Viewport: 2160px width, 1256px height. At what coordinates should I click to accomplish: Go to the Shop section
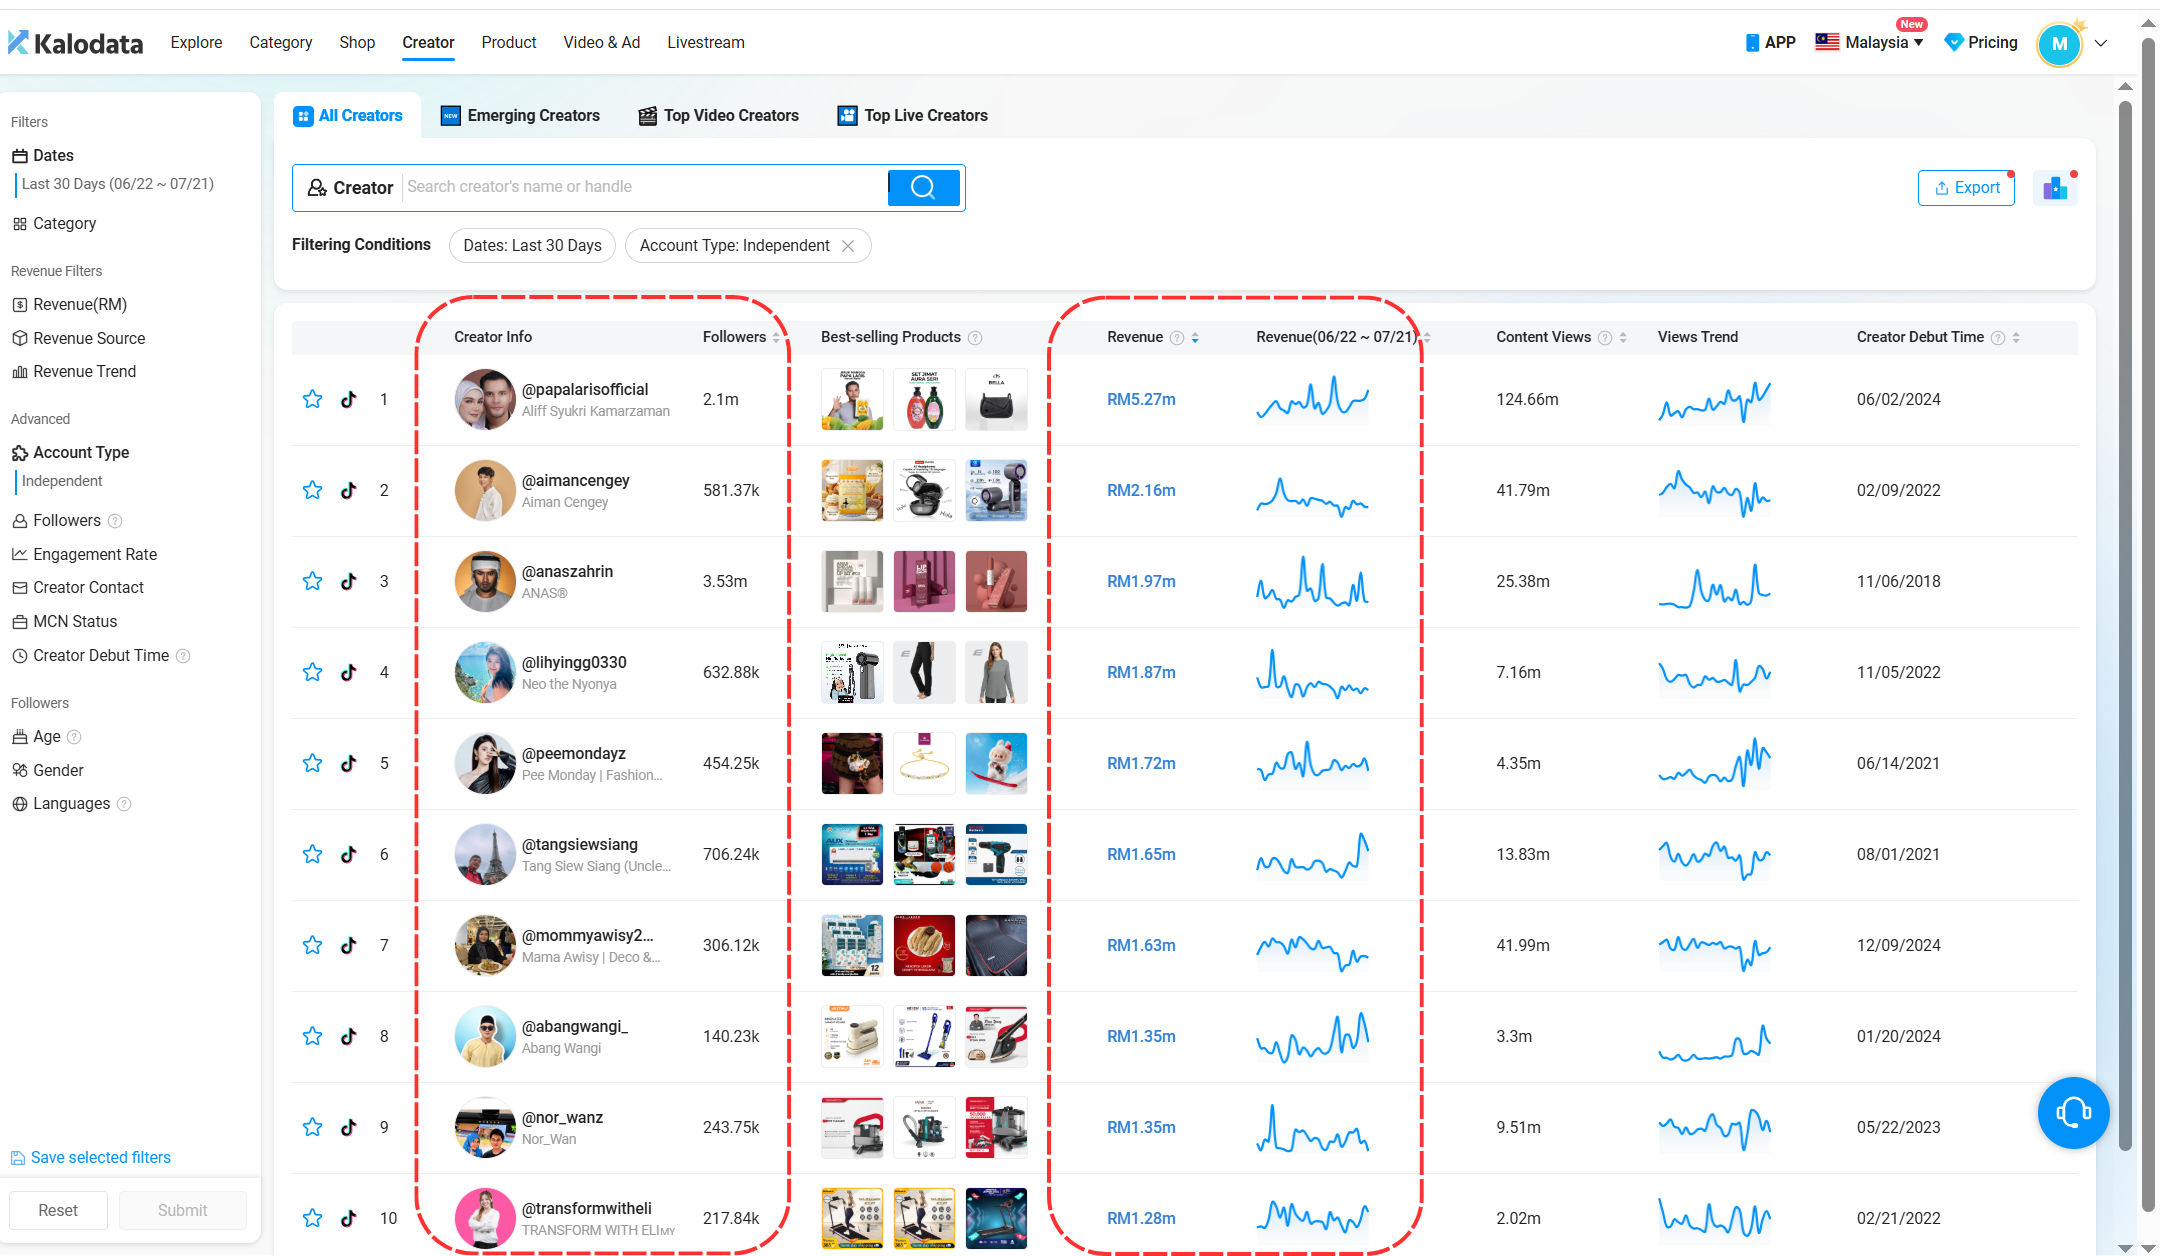(357, 43)
